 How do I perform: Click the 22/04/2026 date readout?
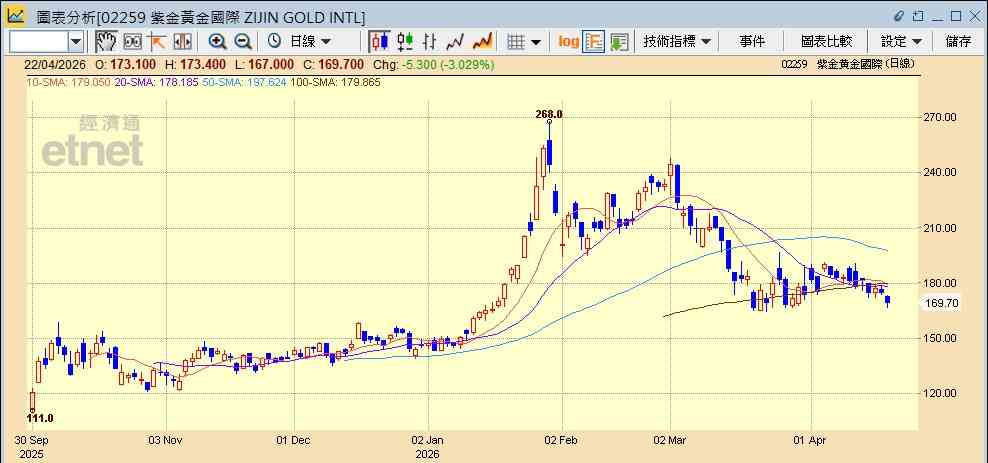point(55,64)
